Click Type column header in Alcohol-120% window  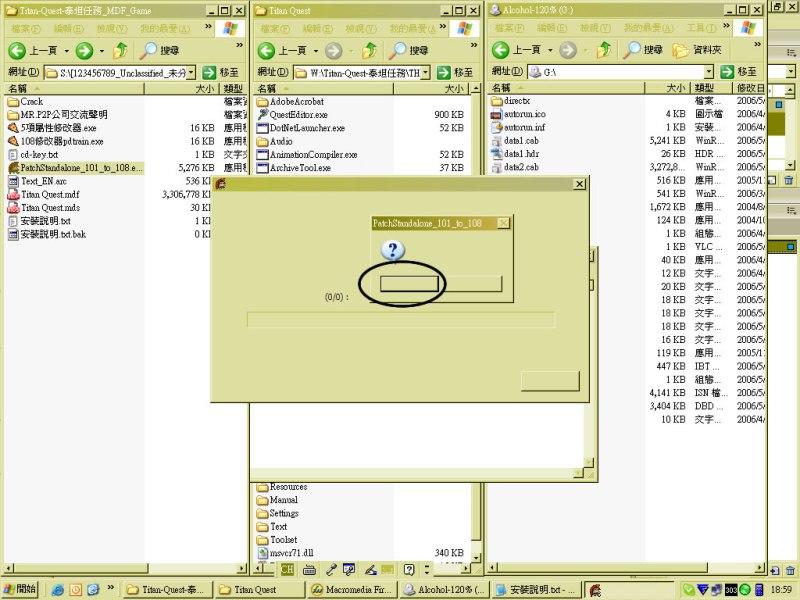[712, 88]
